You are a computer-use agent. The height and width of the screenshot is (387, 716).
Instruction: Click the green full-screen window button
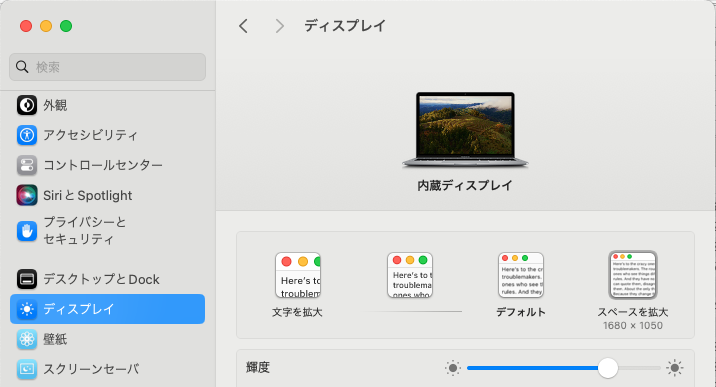66,26
